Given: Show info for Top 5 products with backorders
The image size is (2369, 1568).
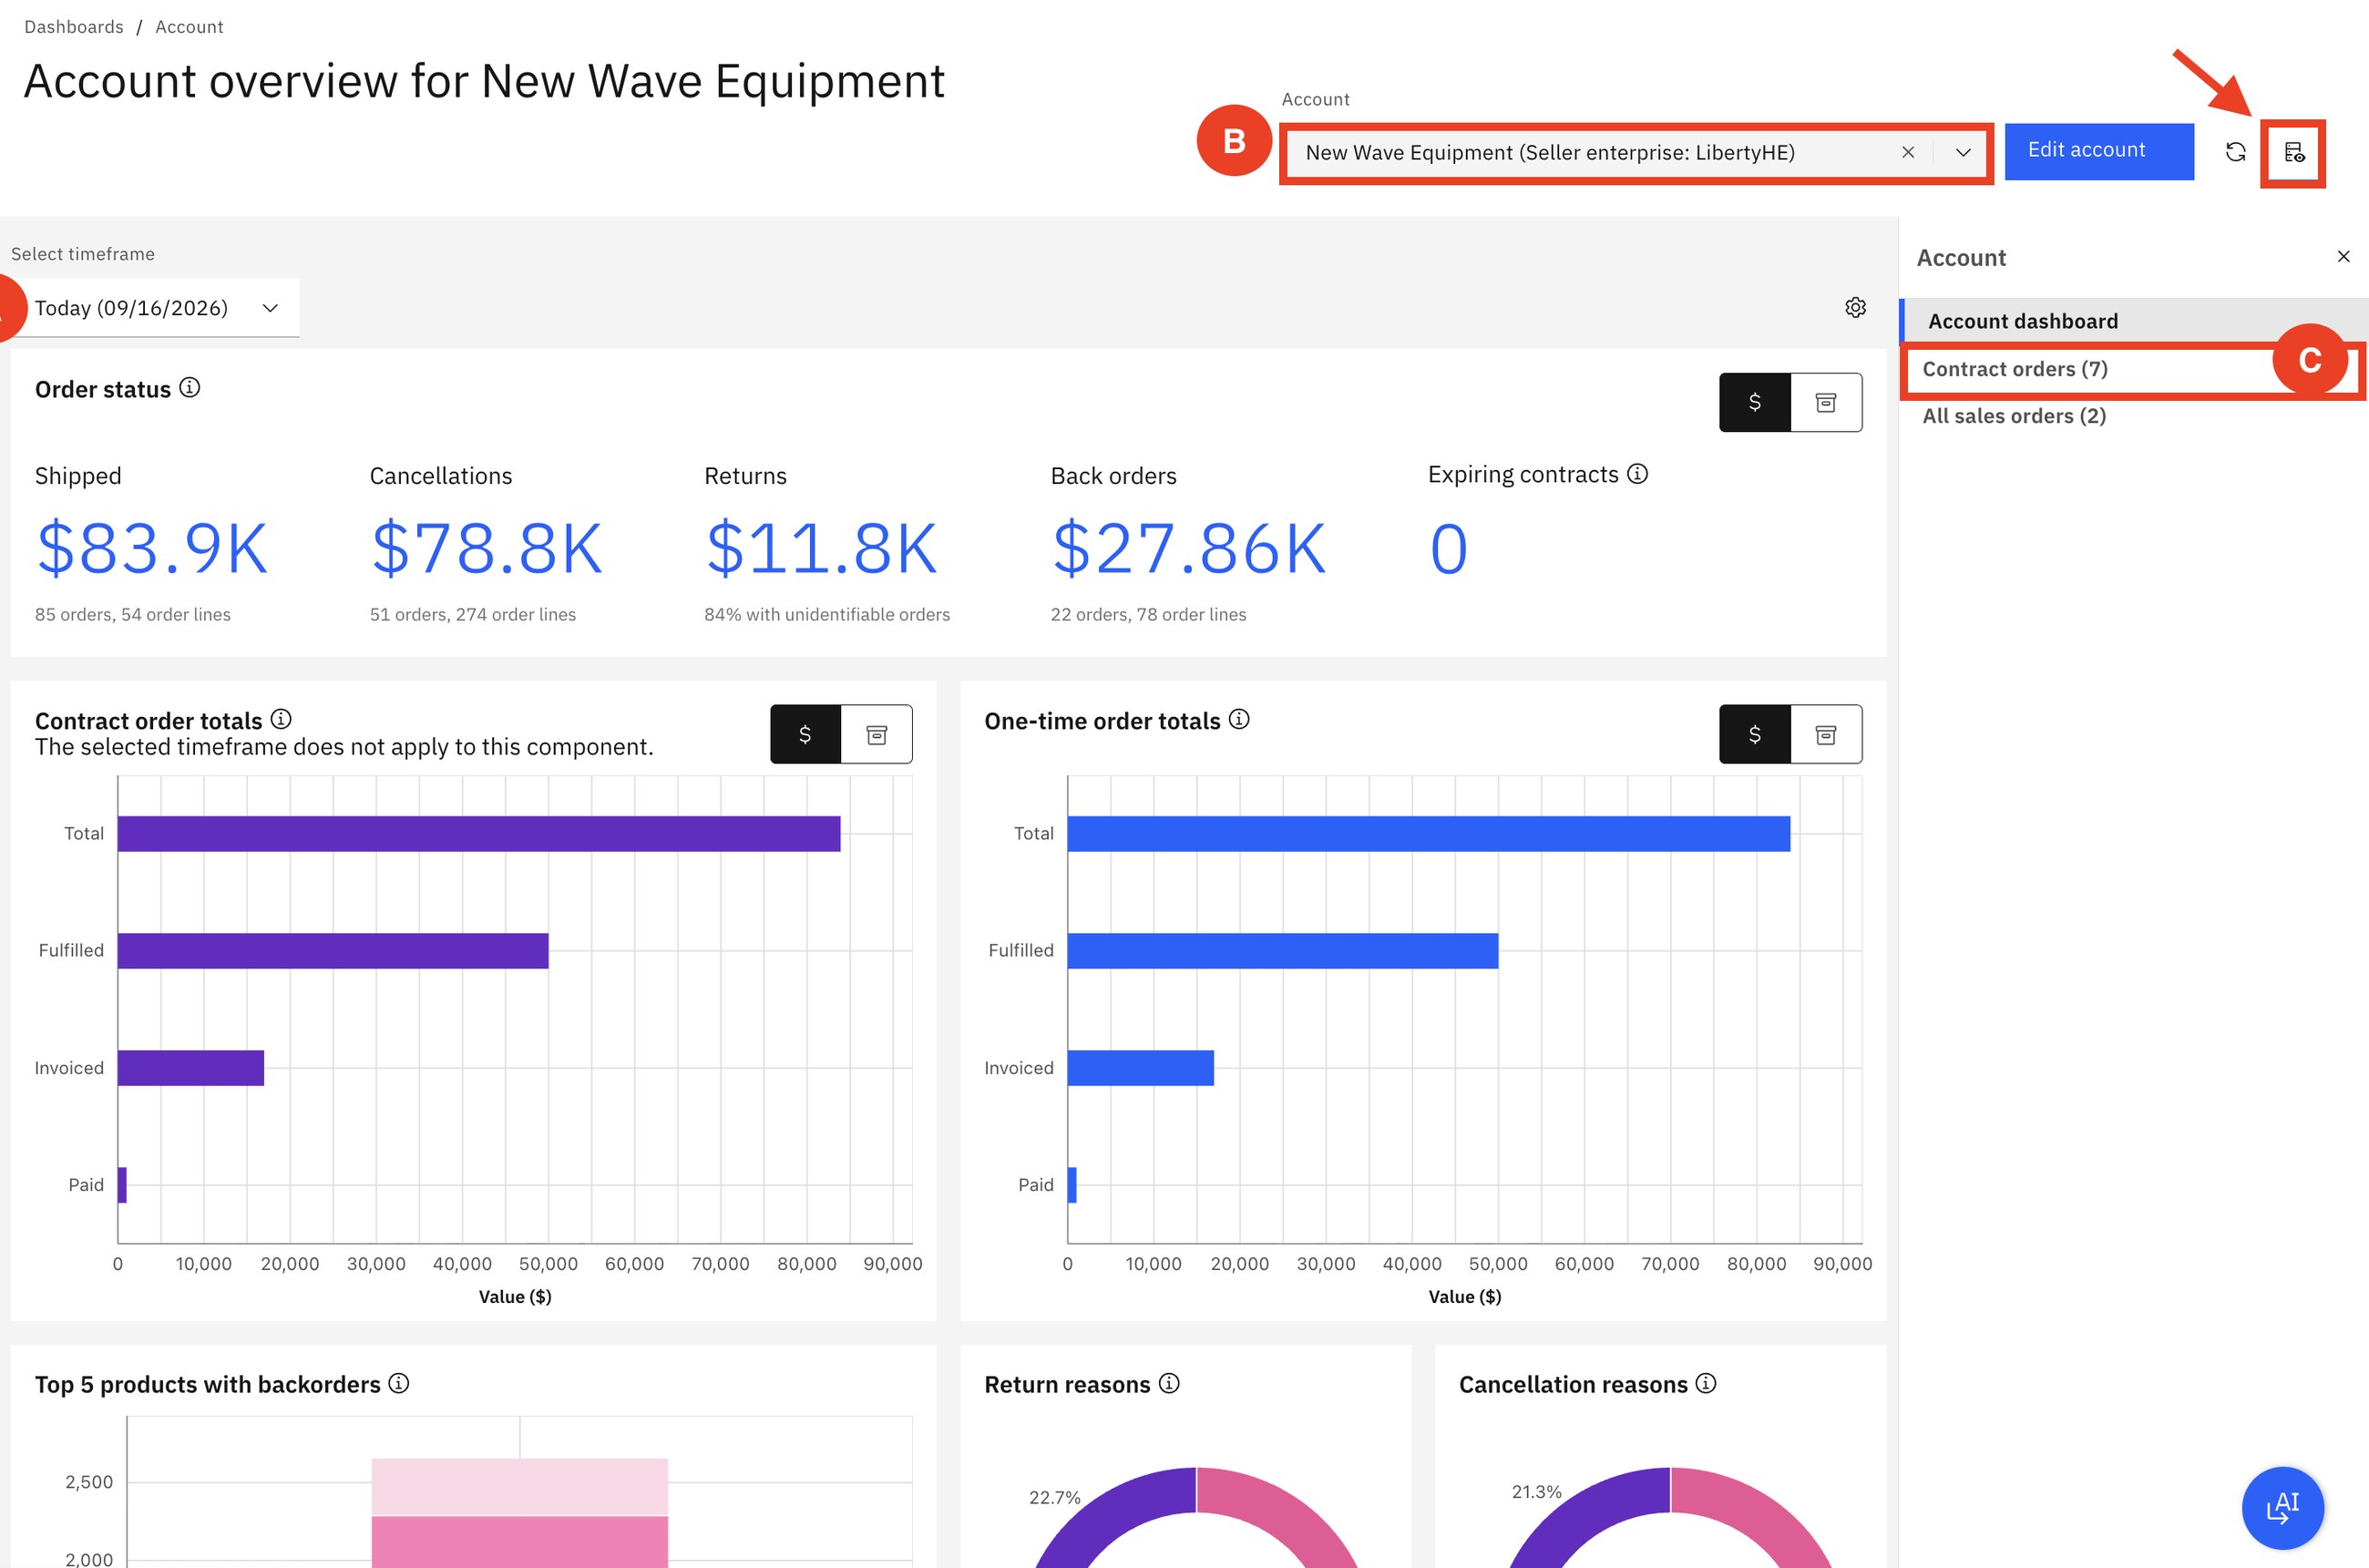Looking at the screenshot, I should 399,1383.
